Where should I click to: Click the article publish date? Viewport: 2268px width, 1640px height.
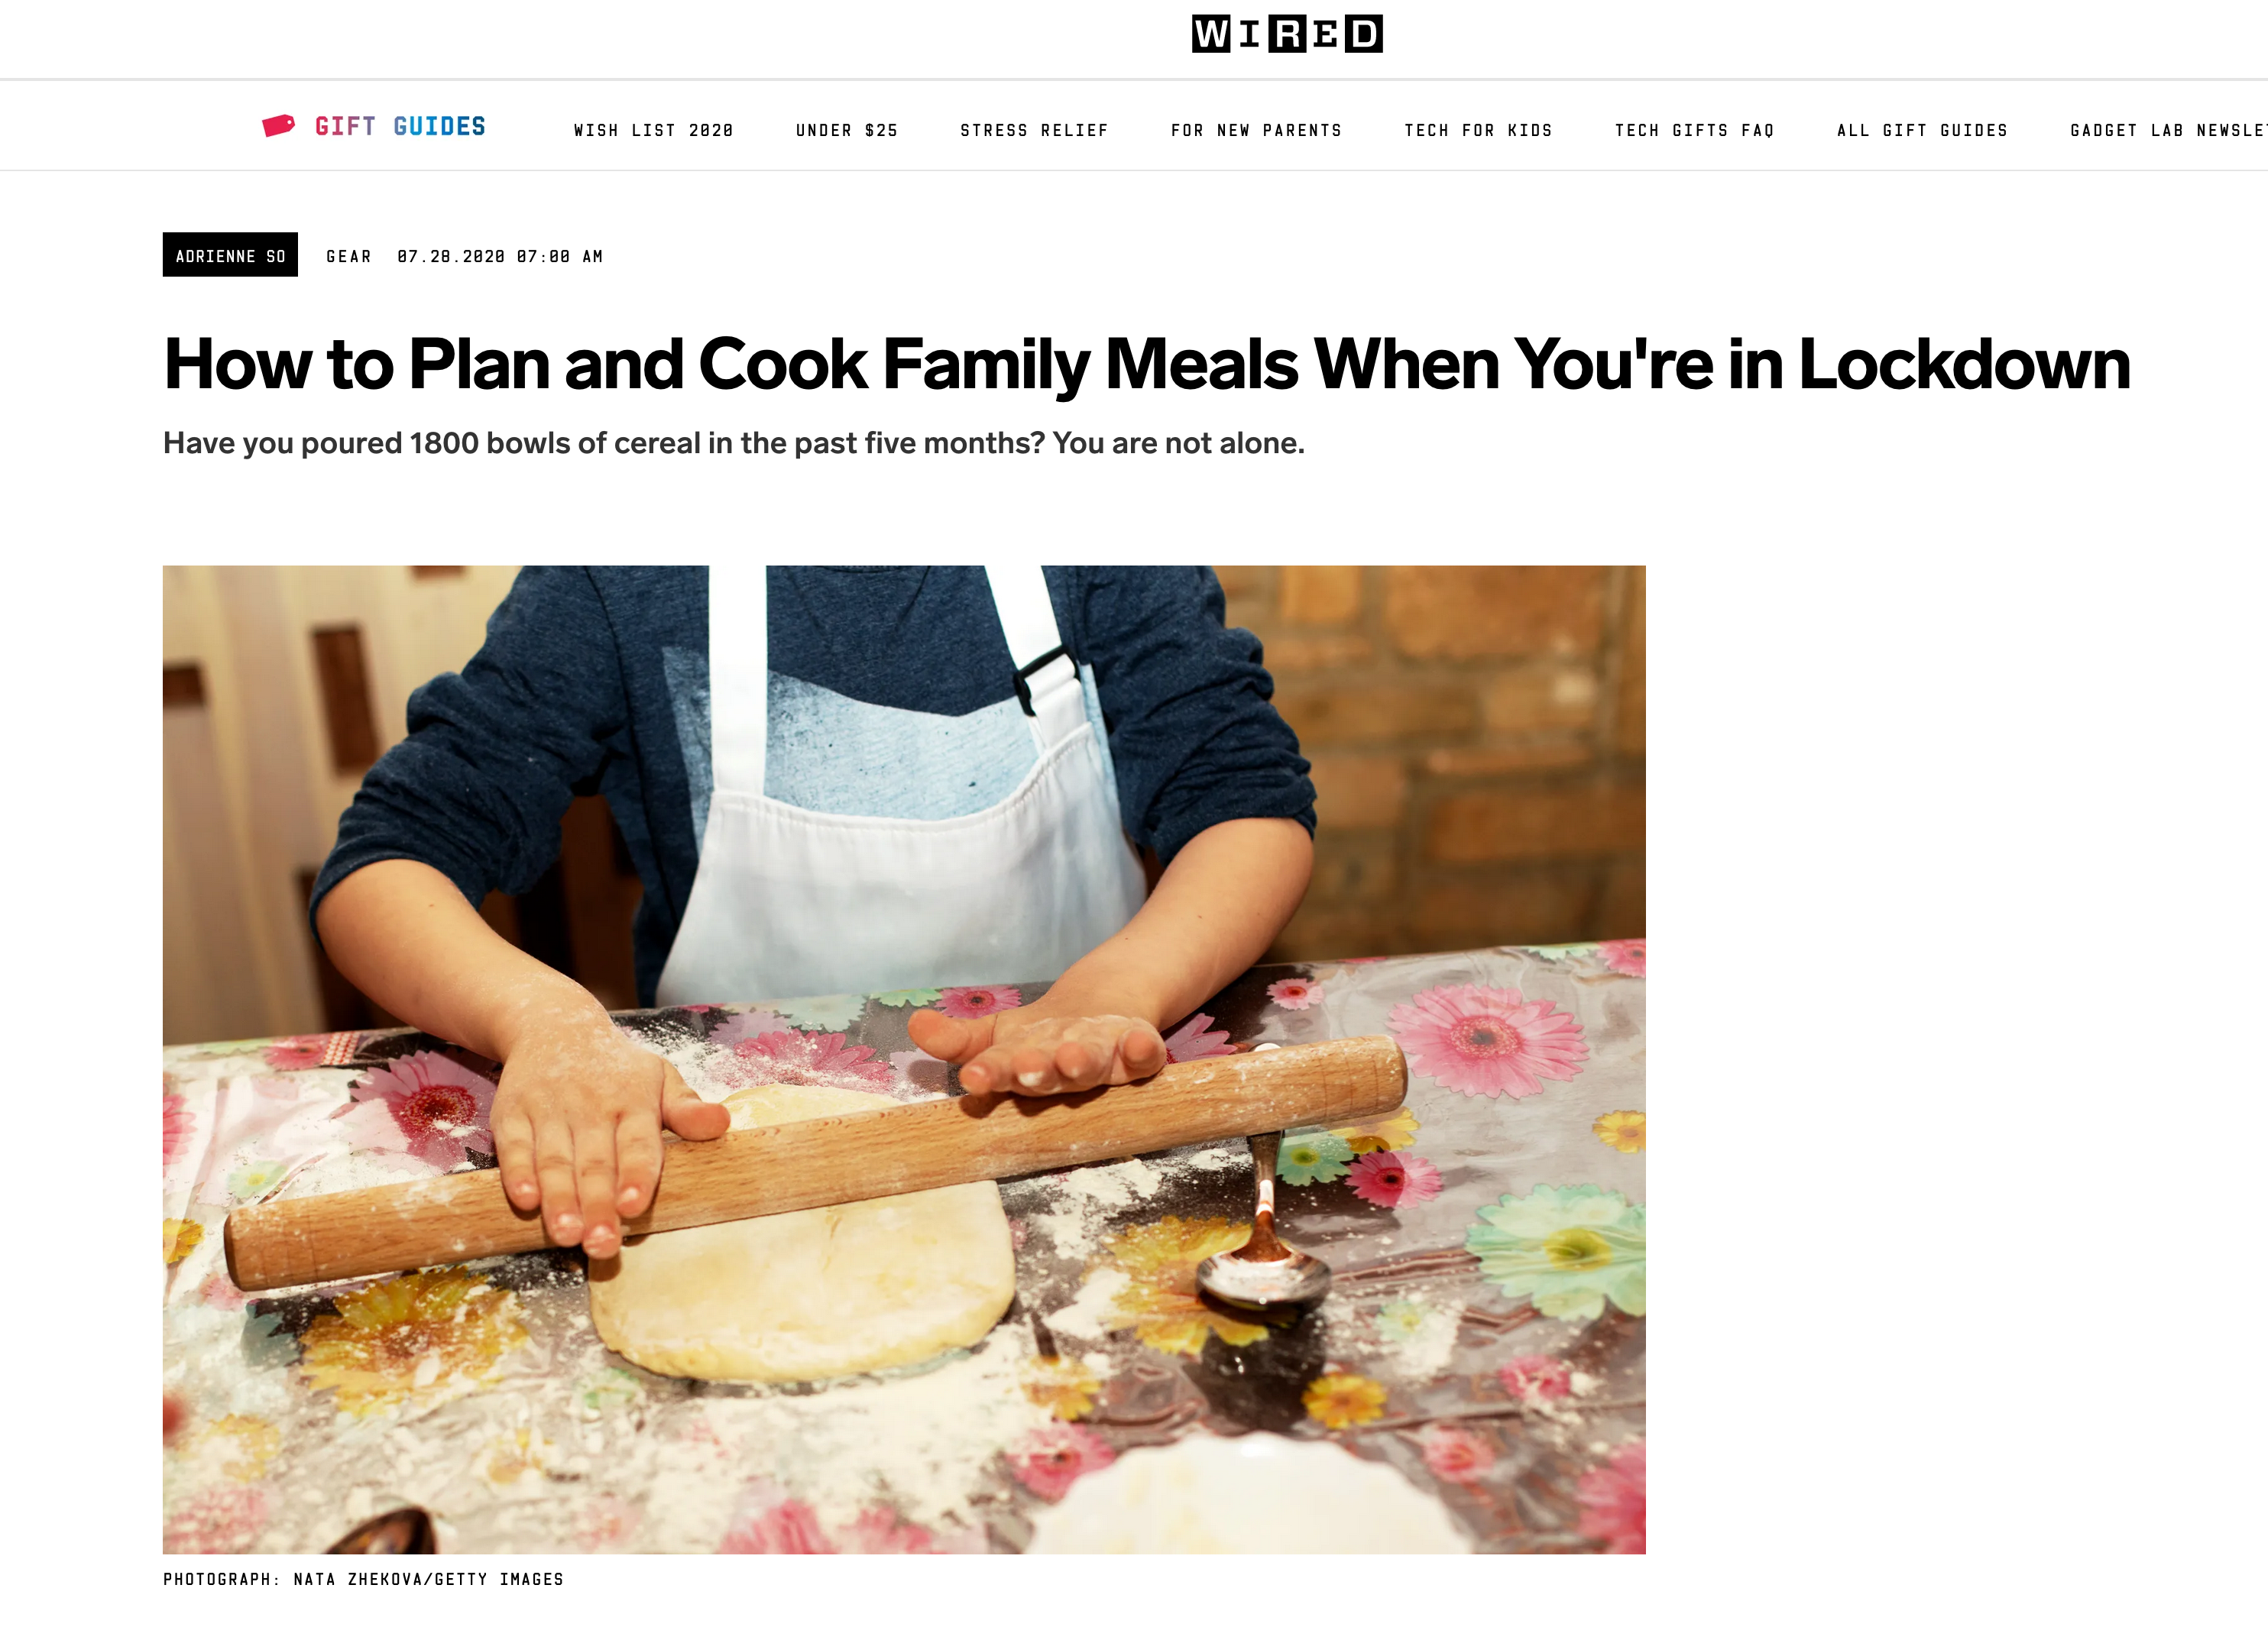pos(500,257)
